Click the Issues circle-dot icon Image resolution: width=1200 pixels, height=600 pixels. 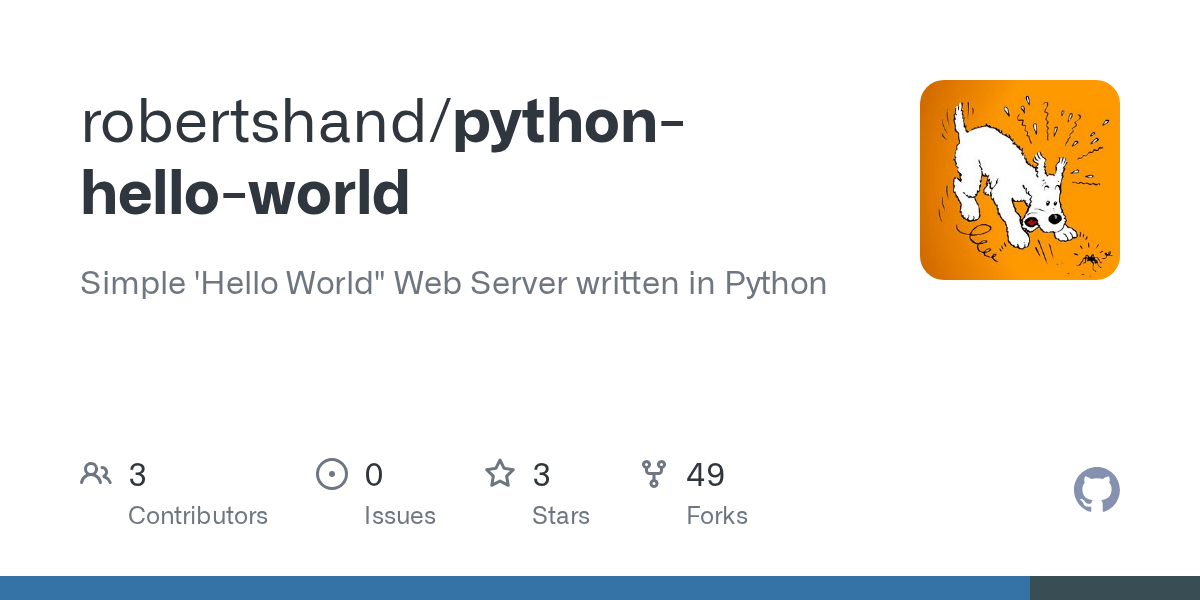point(331,474)
